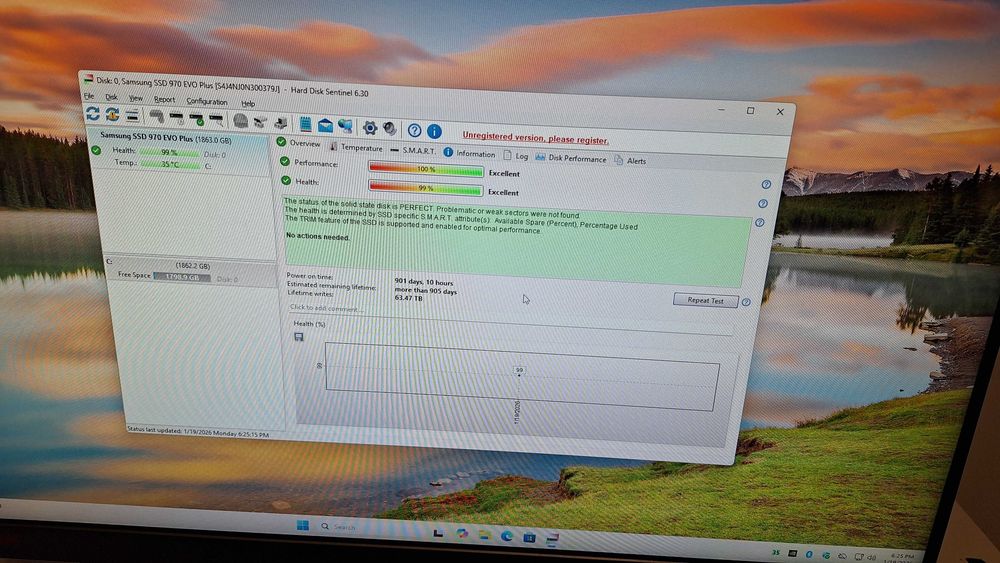Click the 'Excellent' label beside the Performance bar
Viewport: 1000px width, 563px height.
504,173
